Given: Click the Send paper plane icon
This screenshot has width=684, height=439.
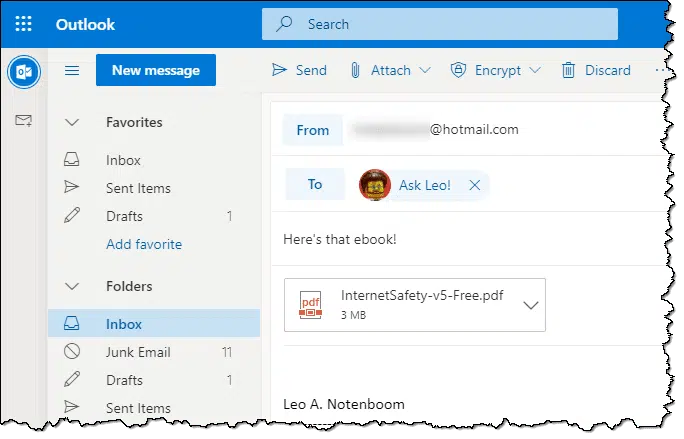Looking at the screenshot, I should pyautogui.click(x=279, y=70).
